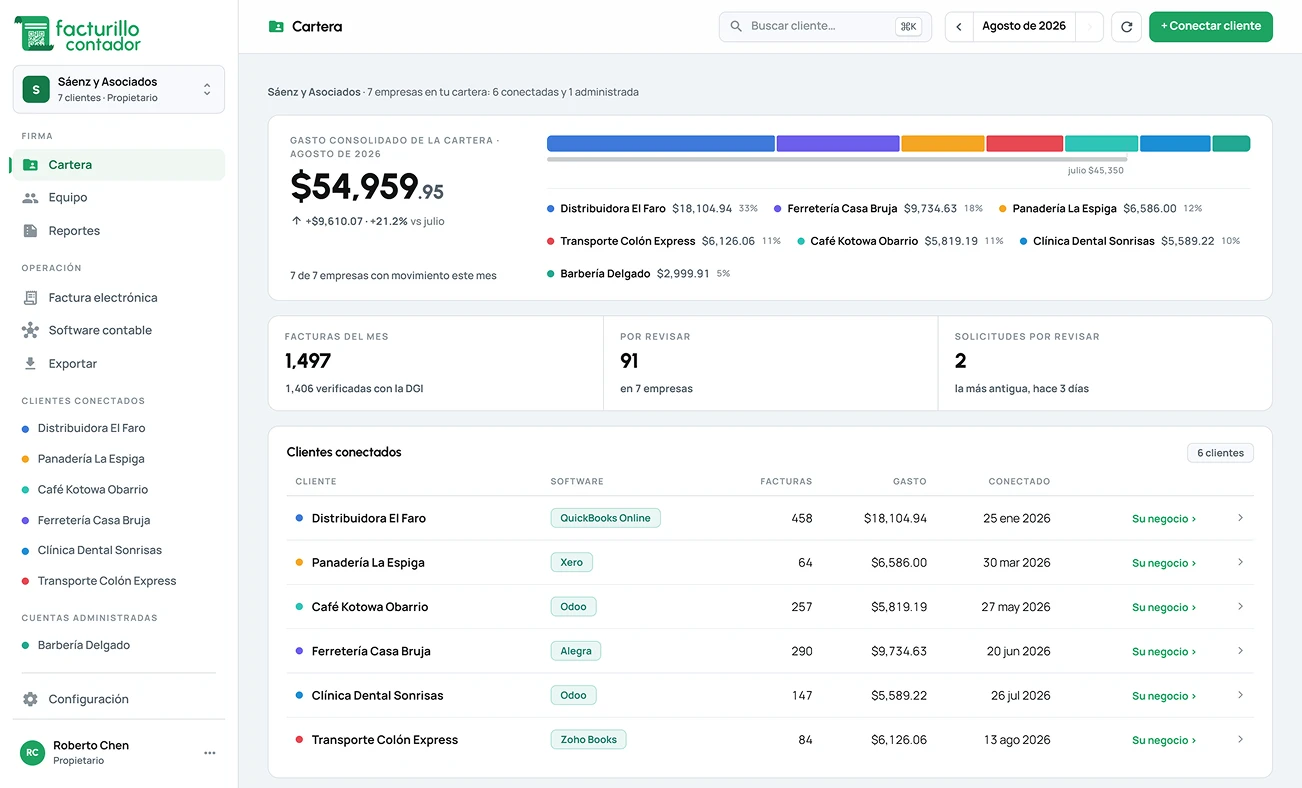Expand the Clínica Dental Sonrisas row chevron
The height and width of the screenshot is (788, 1302).
(x=1240, y=695)
